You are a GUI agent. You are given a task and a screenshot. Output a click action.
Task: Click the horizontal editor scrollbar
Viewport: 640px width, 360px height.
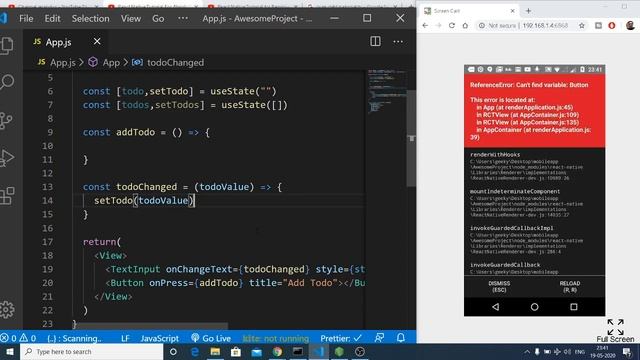point(152,327)
